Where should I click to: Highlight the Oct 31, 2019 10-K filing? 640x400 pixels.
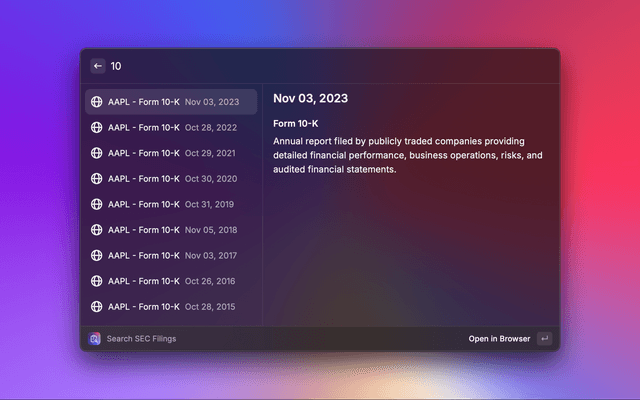170,204
